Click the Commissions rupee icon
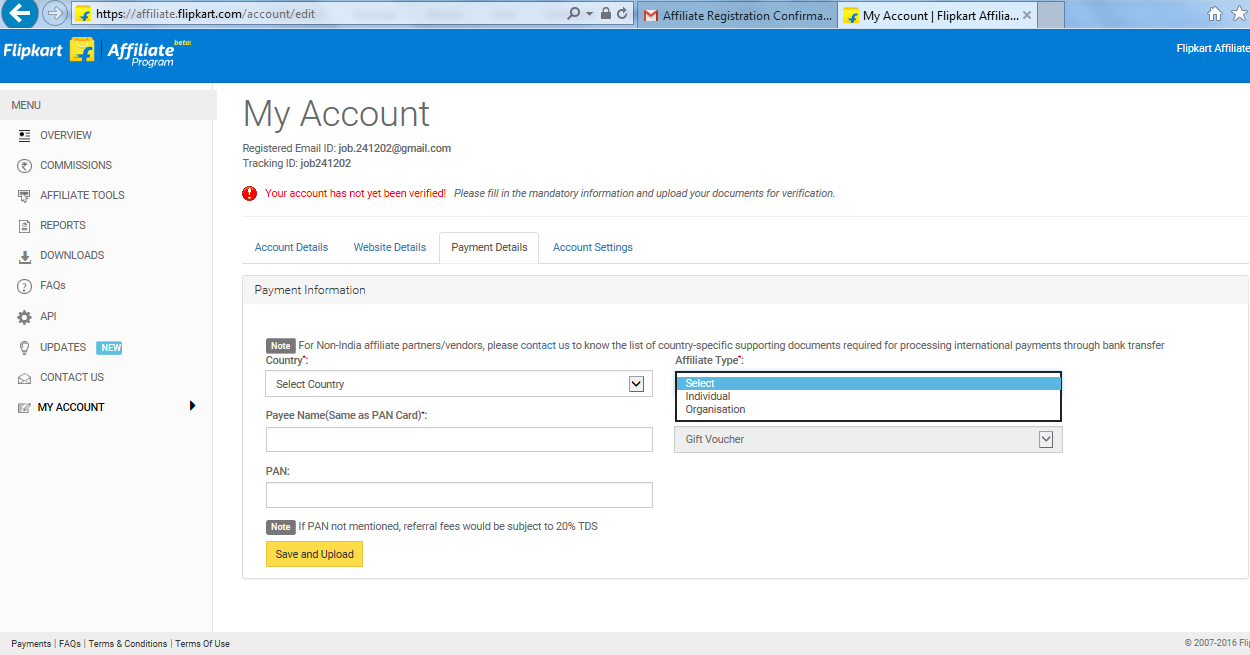Image resolution: width=1250 pixels, height=655 pixels. (25, 165)
